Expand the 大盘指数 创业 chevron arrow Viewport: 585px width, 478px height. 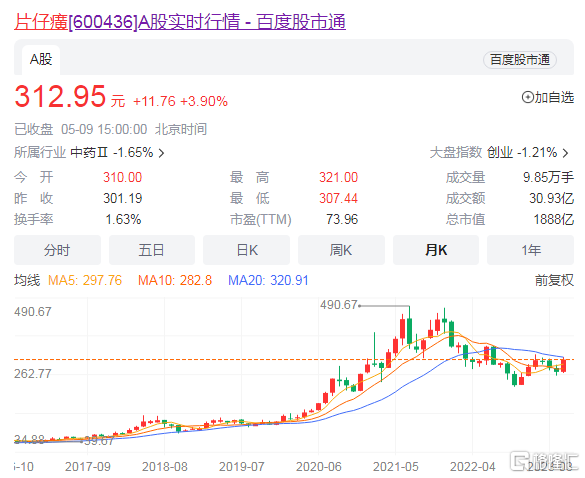pyautogui.click(x=566, y=153)
